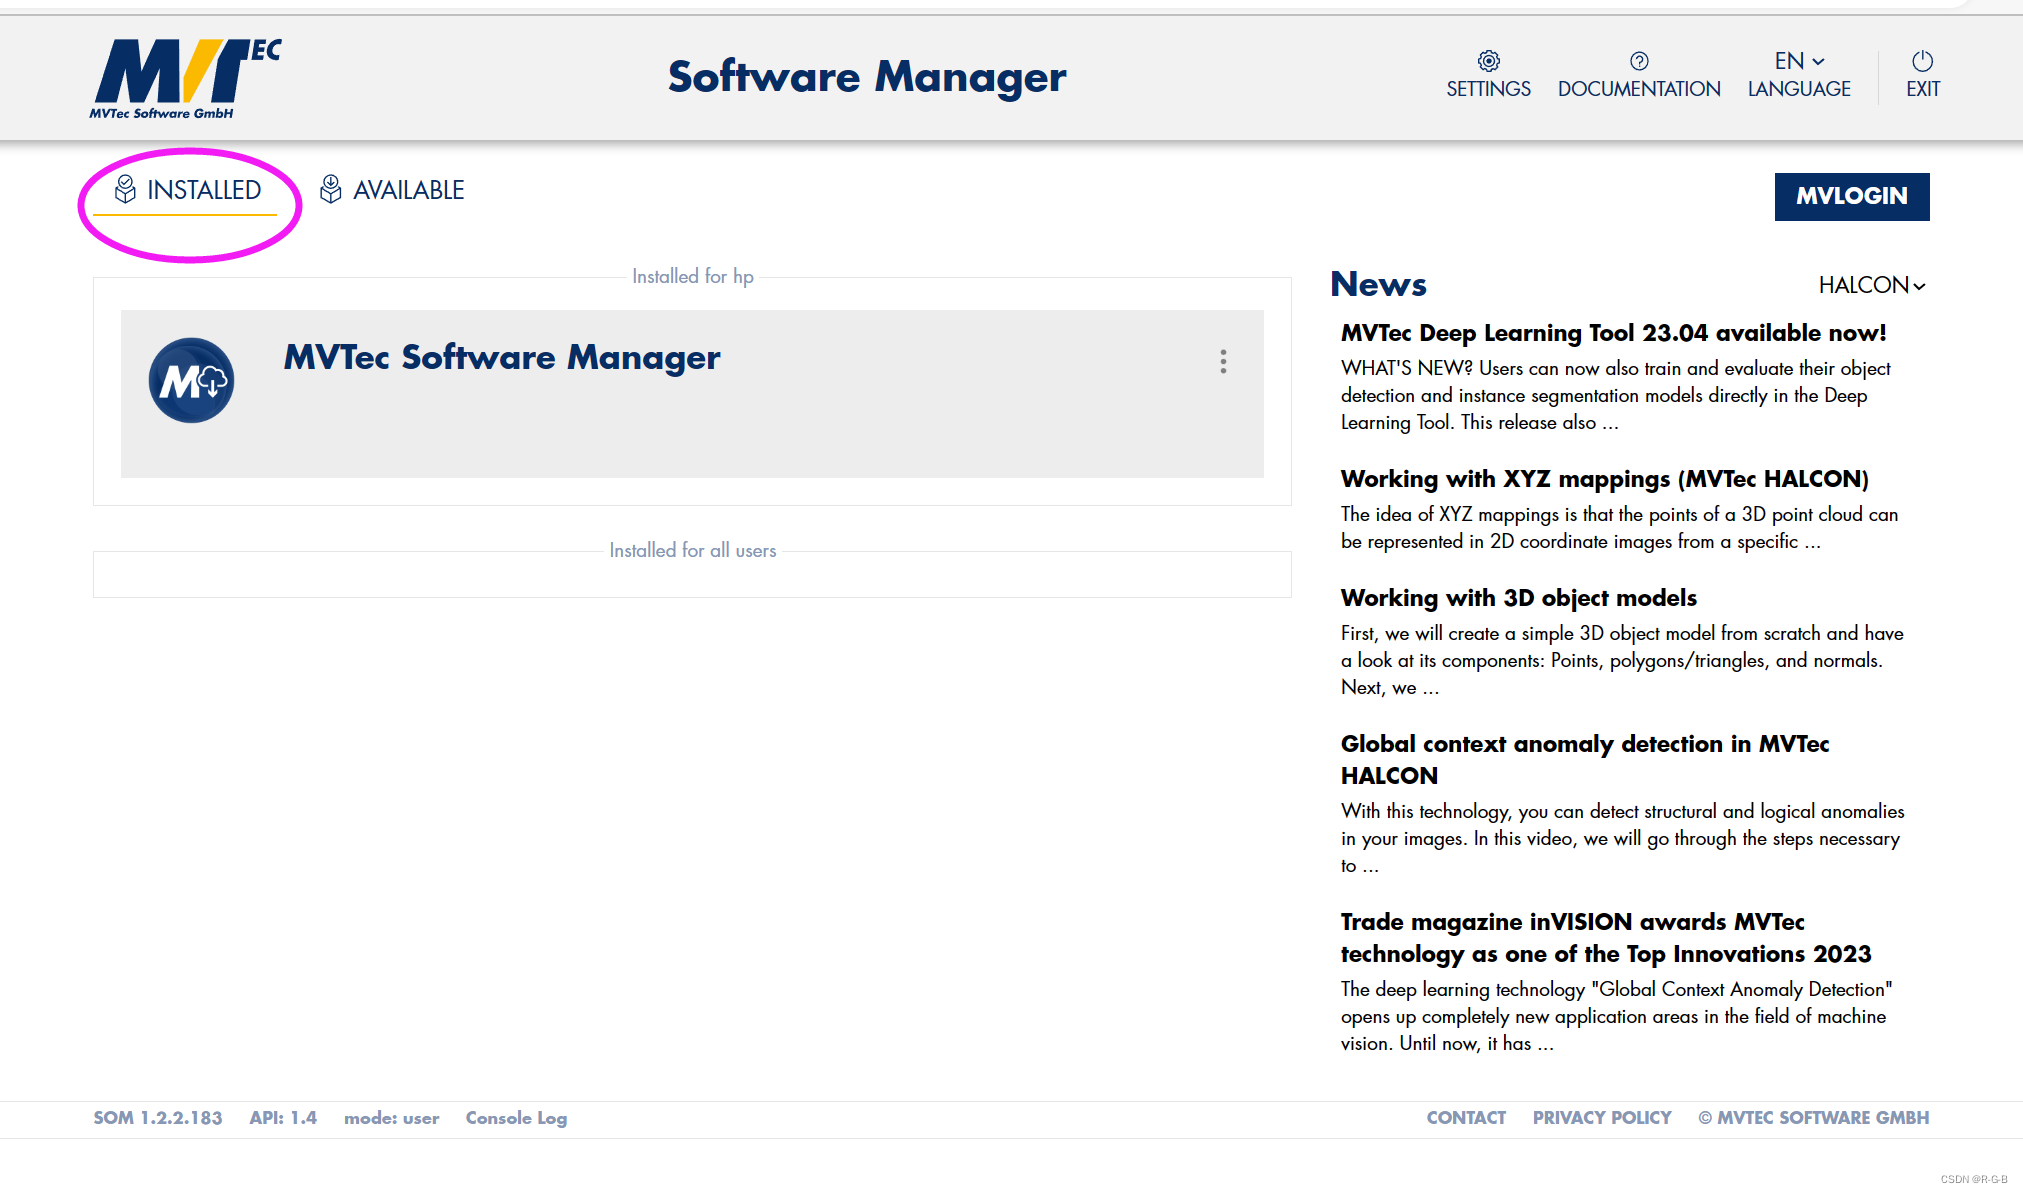Click the EXIT label
The height and width of the screenshot is (1193, 2023).
click(x=1922, y=89)
